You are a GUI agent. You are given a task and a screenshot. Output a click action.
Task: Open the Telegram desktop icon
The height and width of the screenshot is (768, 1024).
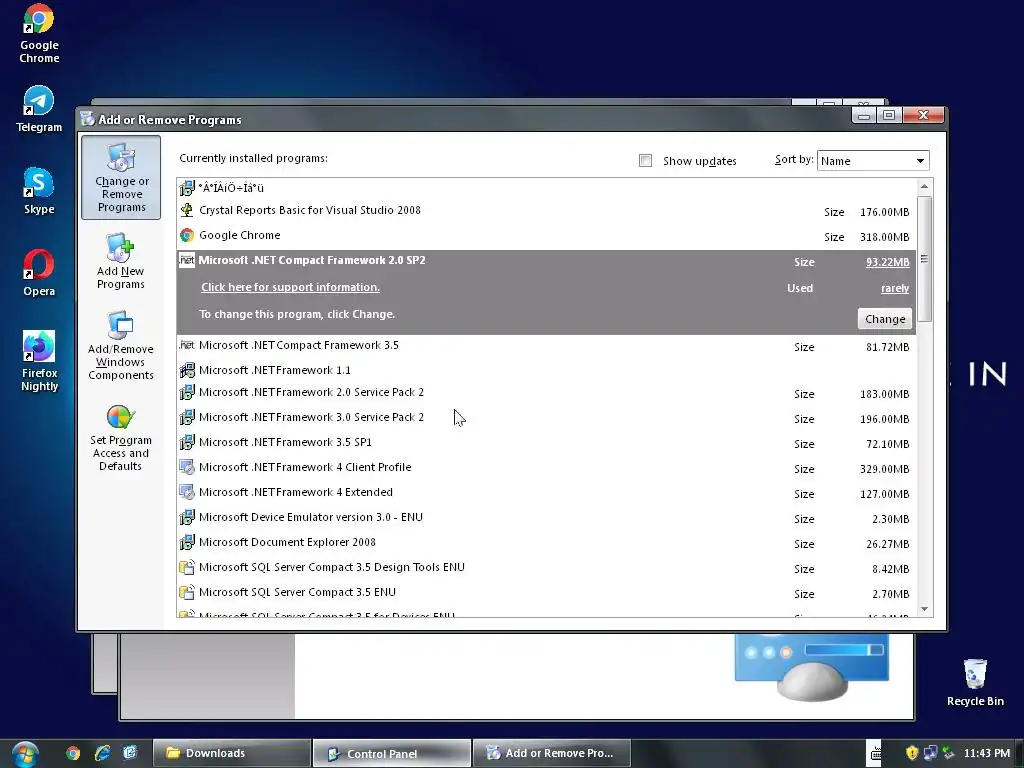pyautogui.click(x=39, y=109)
